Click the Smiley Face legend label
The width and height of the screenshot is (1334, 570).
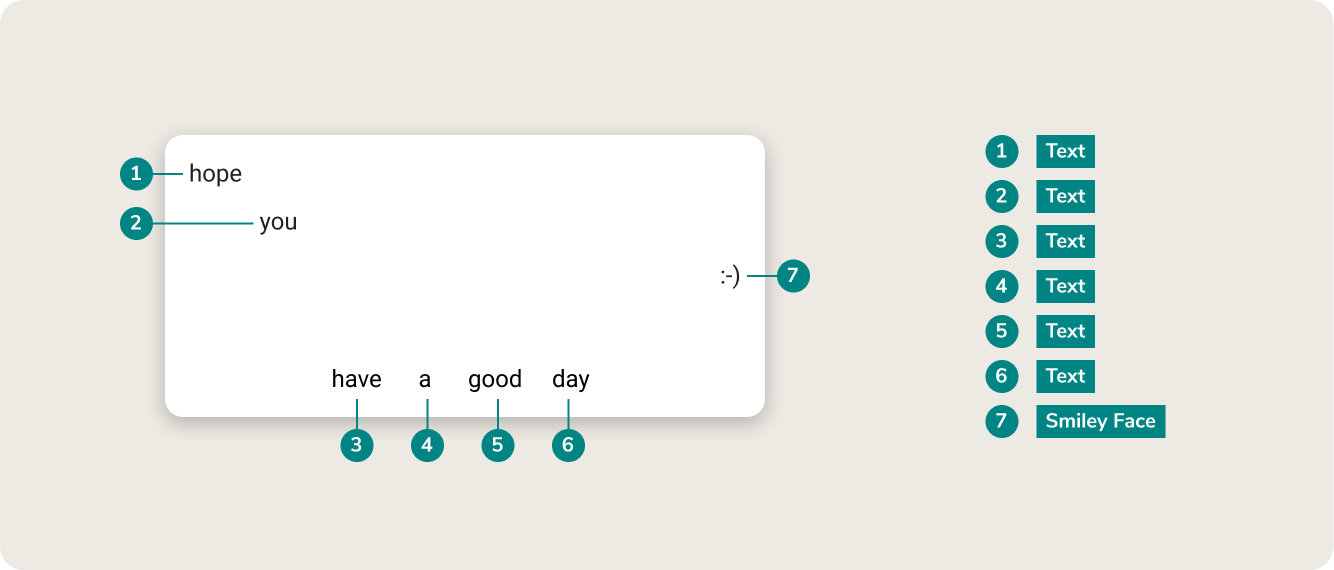[1101, 421]
